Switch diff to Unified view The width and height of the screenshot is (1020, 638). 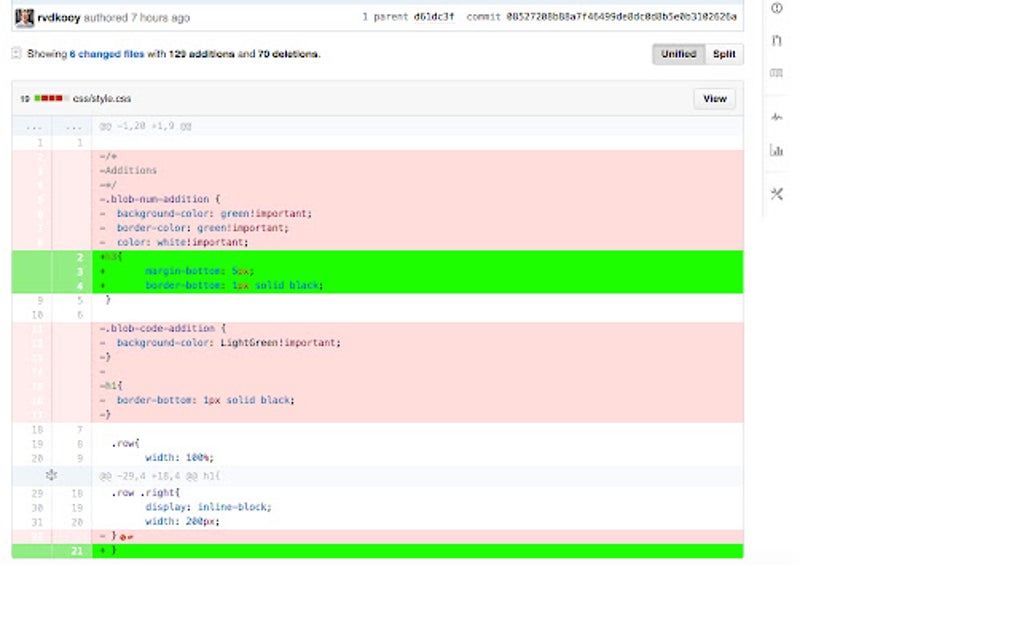(678, 54)
